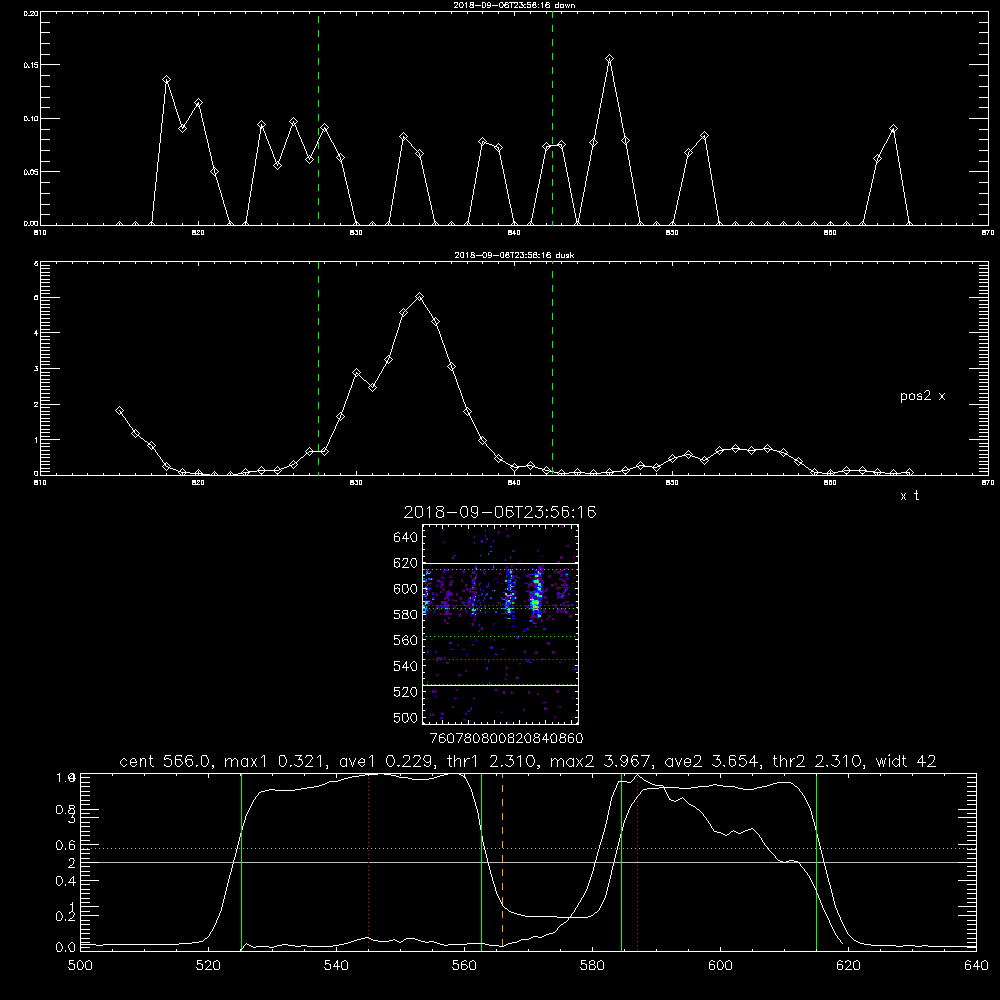Select the 'pos2 x' label in dusk plot

pyautogui.click(x=922, y=396)
